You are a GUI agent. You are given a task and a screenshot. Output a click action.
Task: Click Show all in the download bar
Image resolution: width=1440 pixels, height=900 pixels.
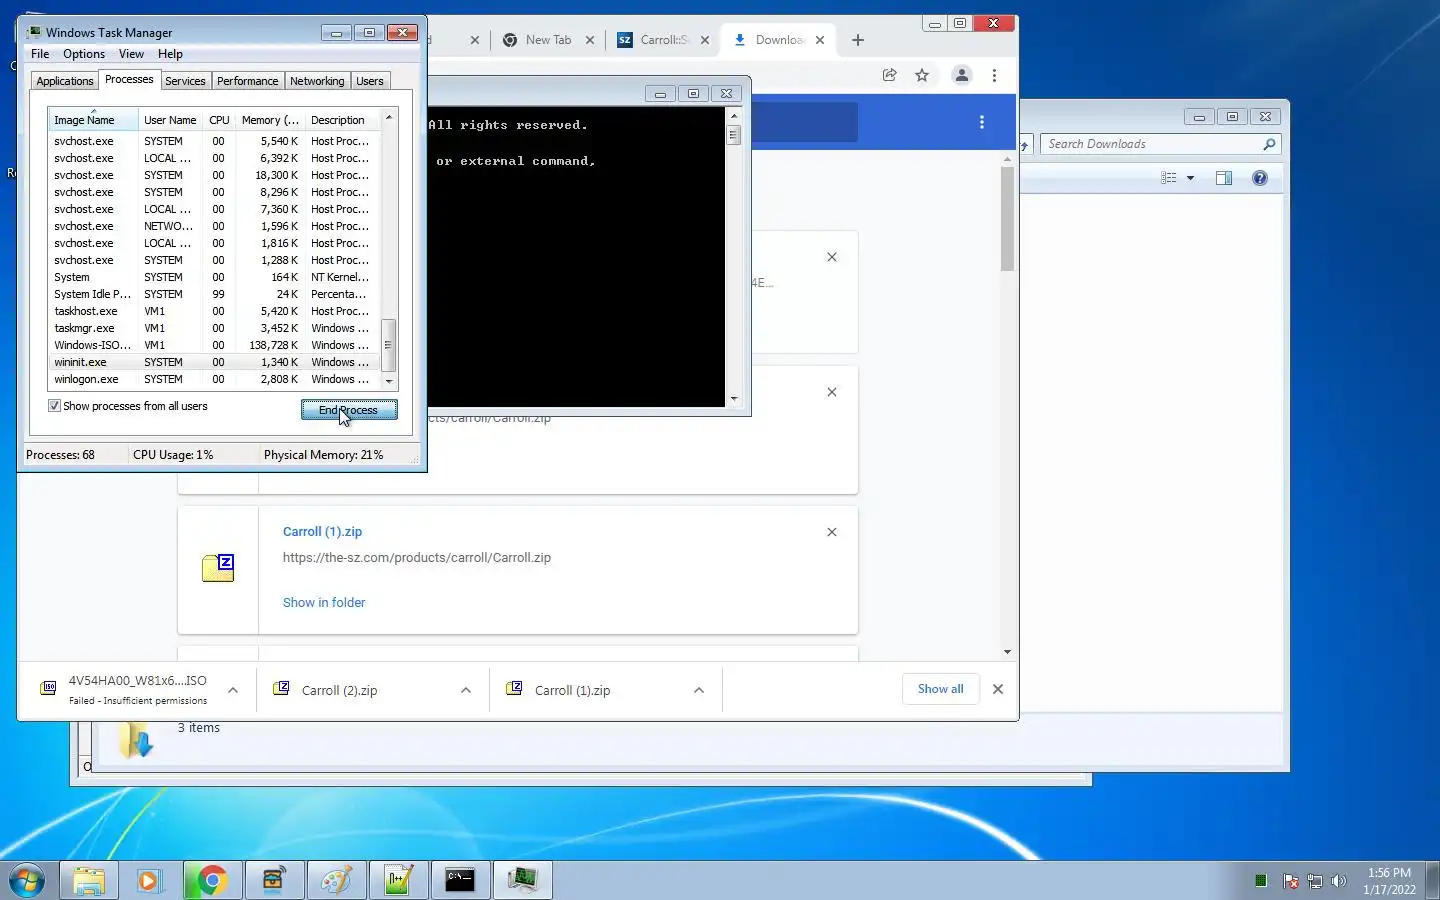tap(941, 689)
